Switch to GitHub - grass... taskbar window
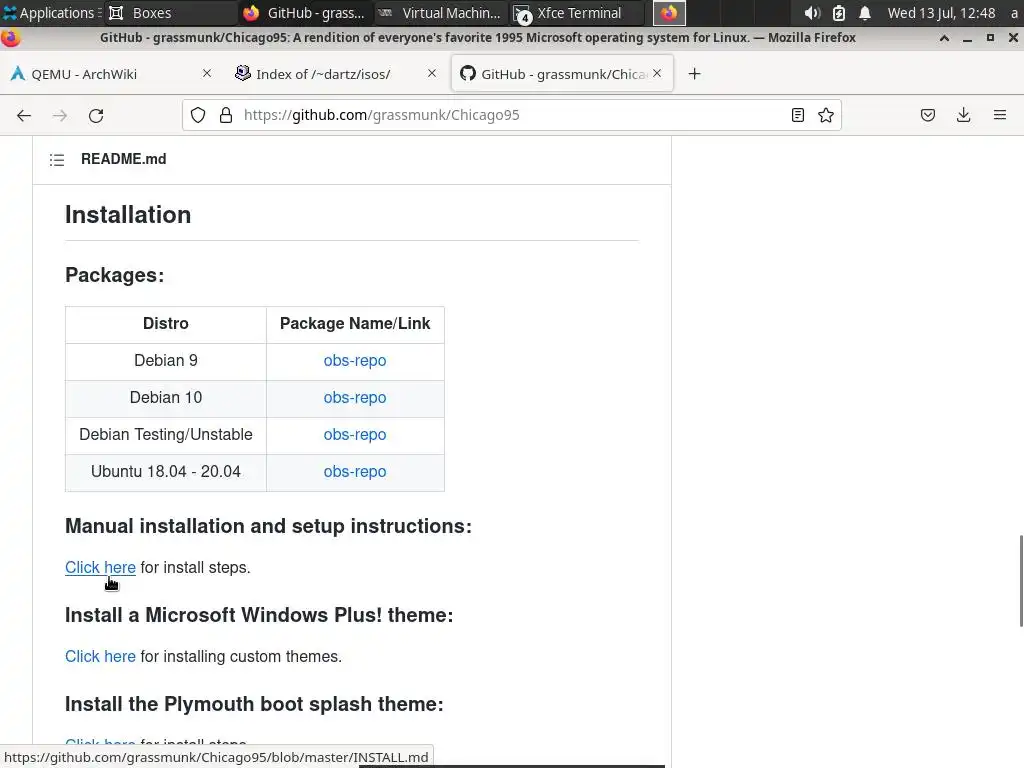The width and height of the screenshot is (1024, 768). pyautogui.click(x=304, y=13)
